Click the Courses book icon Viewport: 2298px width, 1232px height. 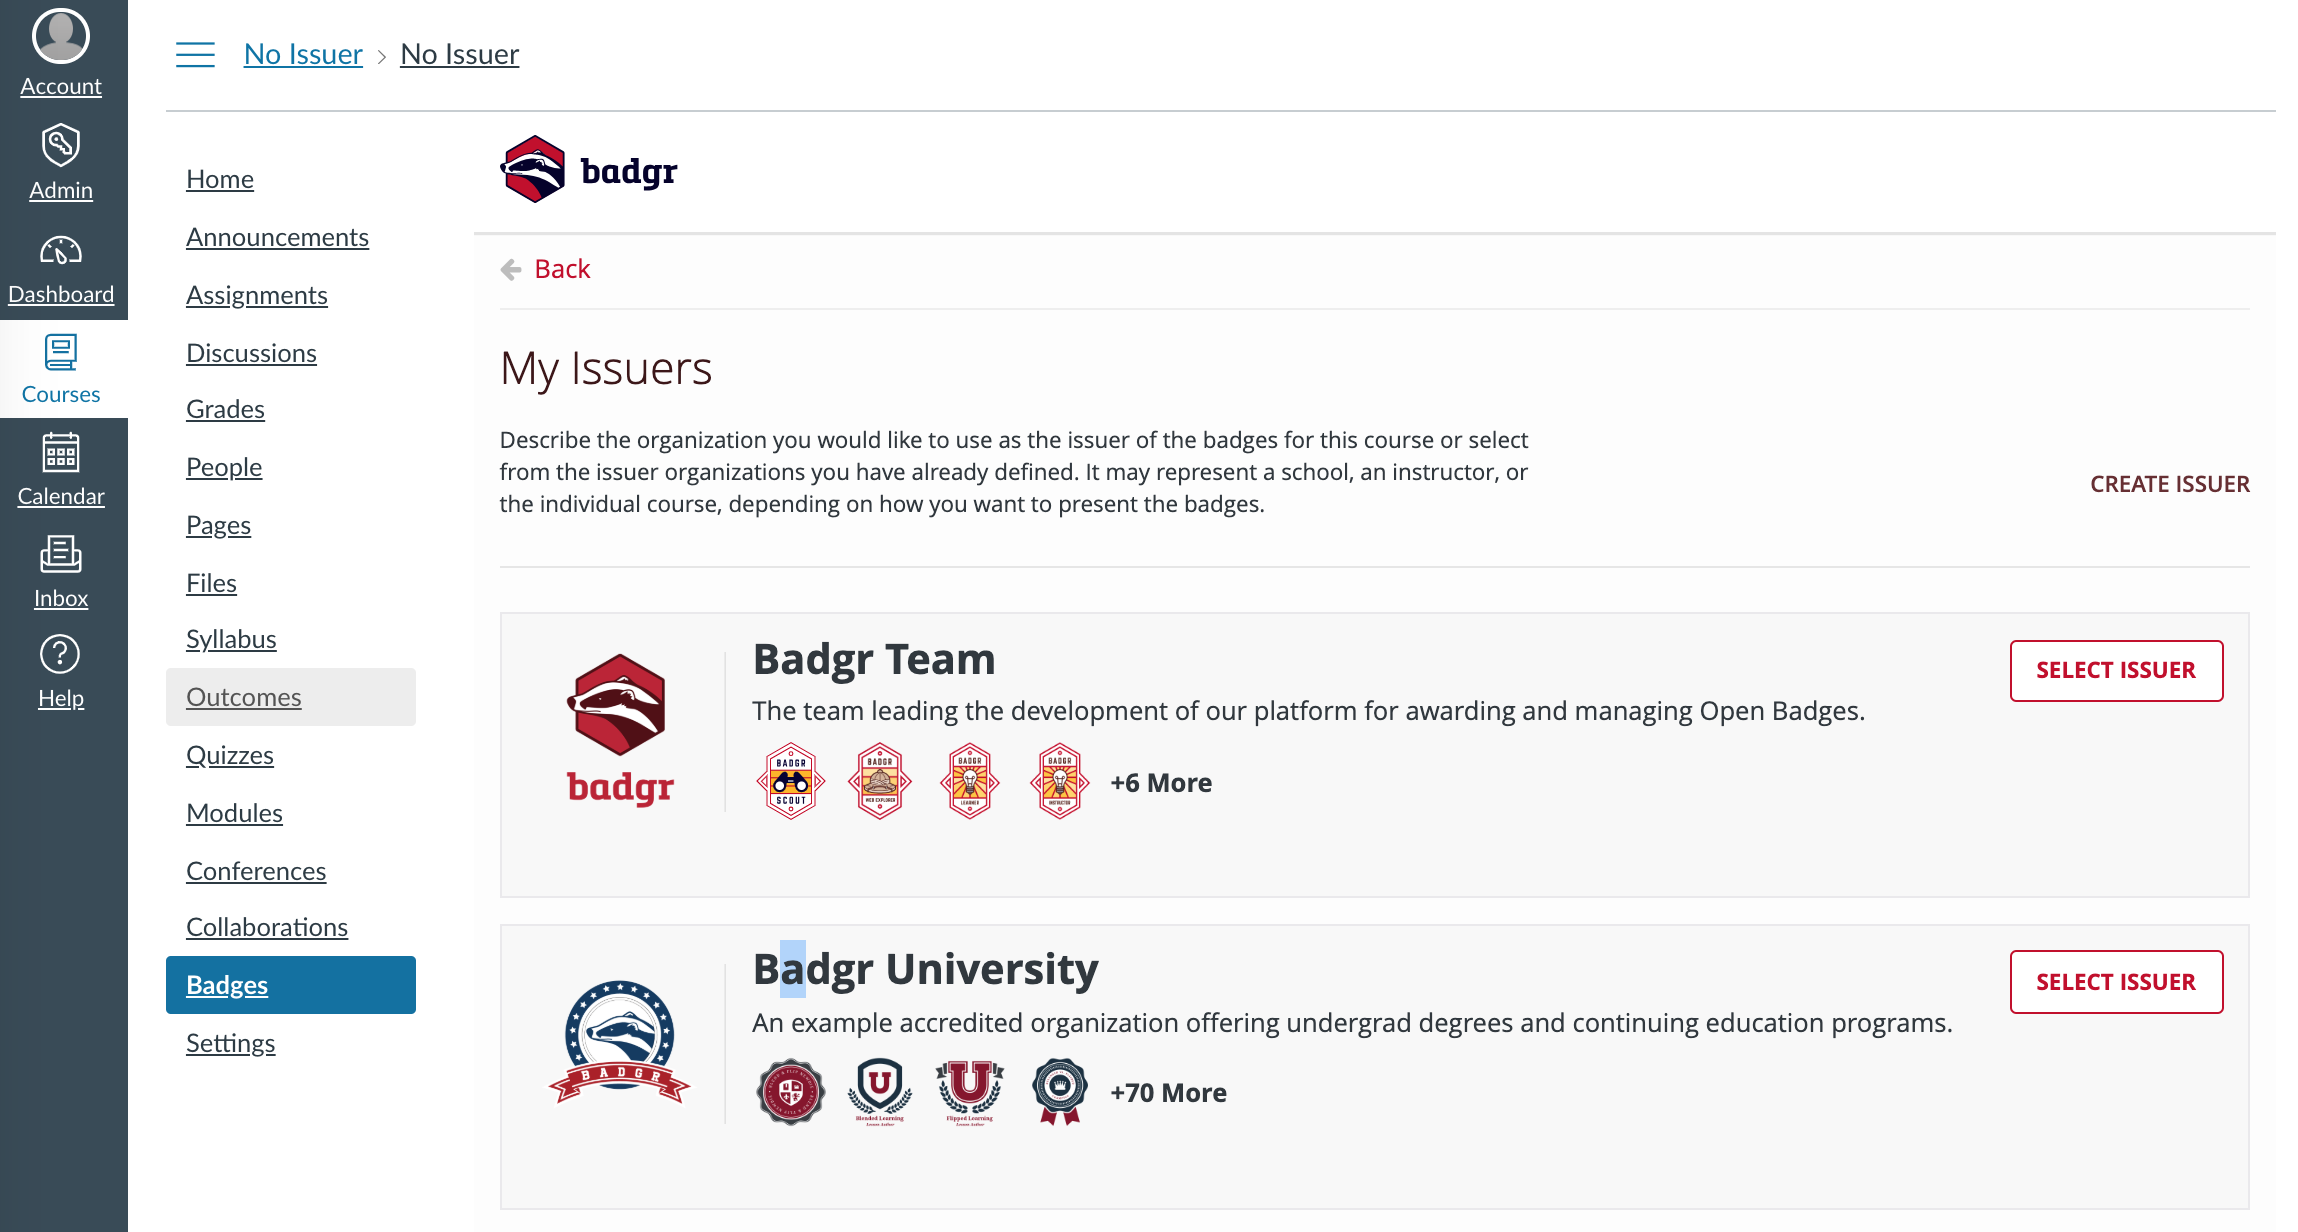click(x=61, y=352)
